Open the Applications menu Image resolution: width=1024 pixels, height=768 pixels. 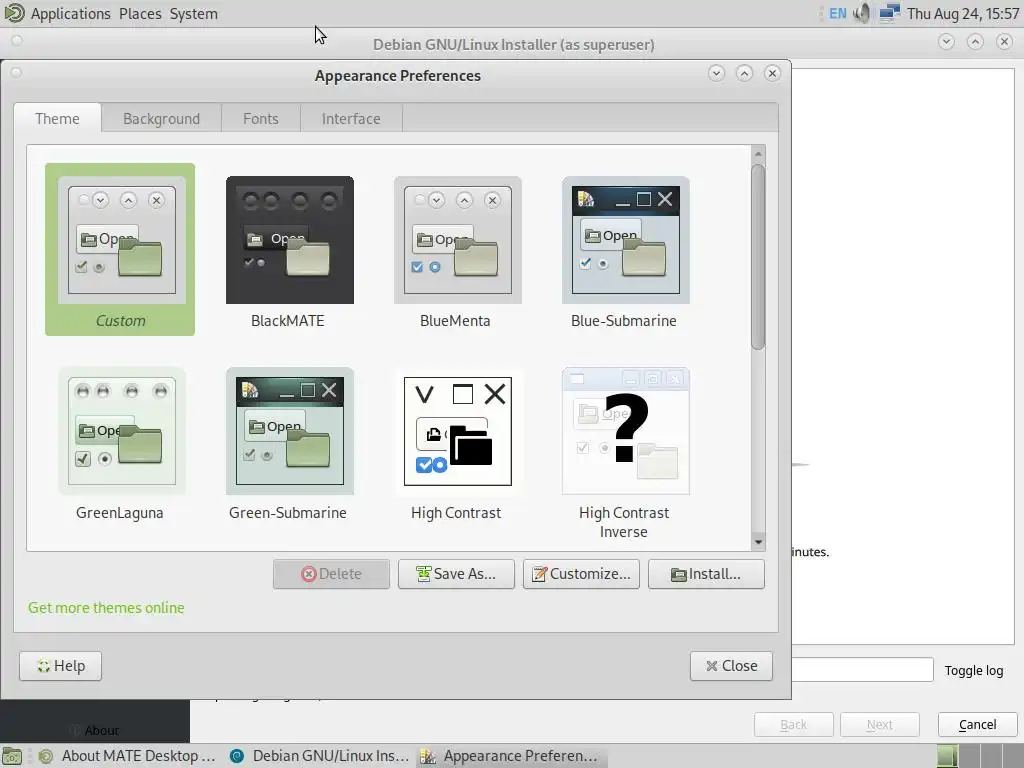(x=71, y=14)
